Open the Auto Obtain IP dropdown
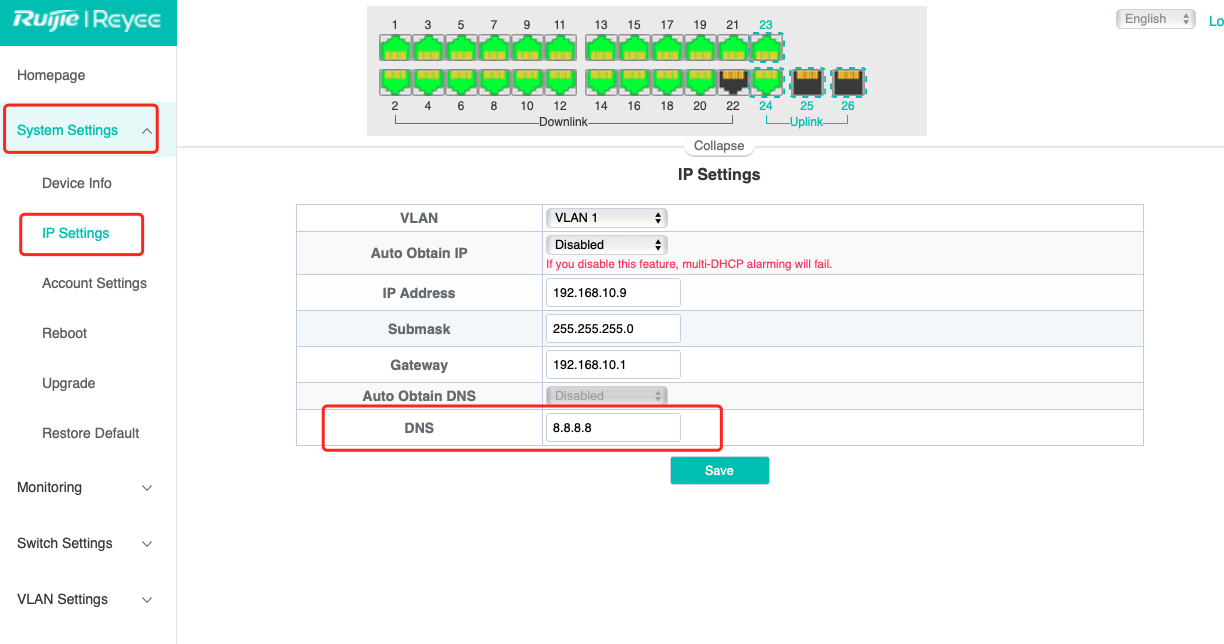 pos(606,244)
